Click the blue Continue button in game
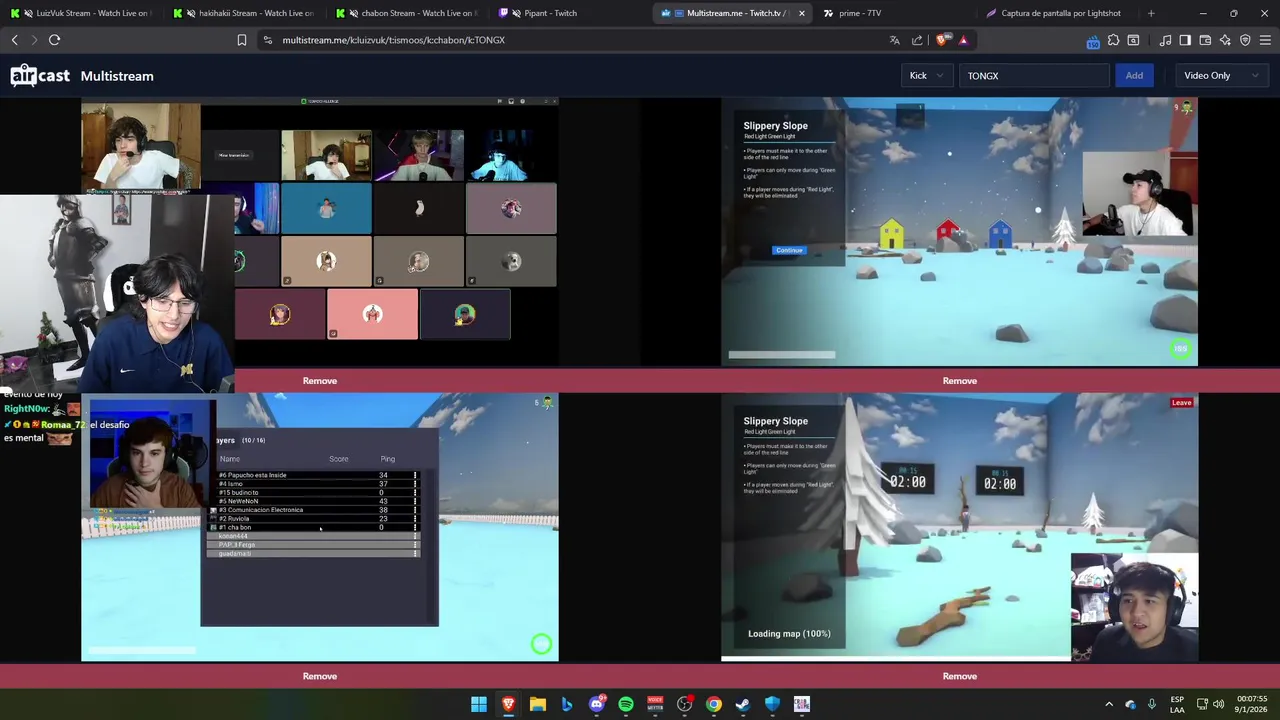 [x=789, y=250]
